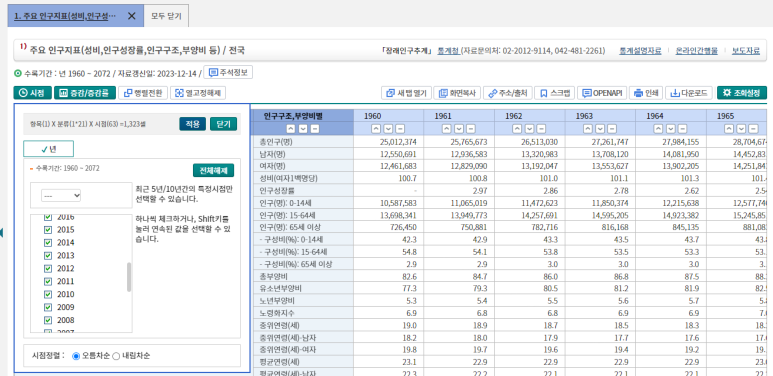This screenshot has height=376, width=773.
Task: Click the minus icon under 1962
Action: click(541, 129)
